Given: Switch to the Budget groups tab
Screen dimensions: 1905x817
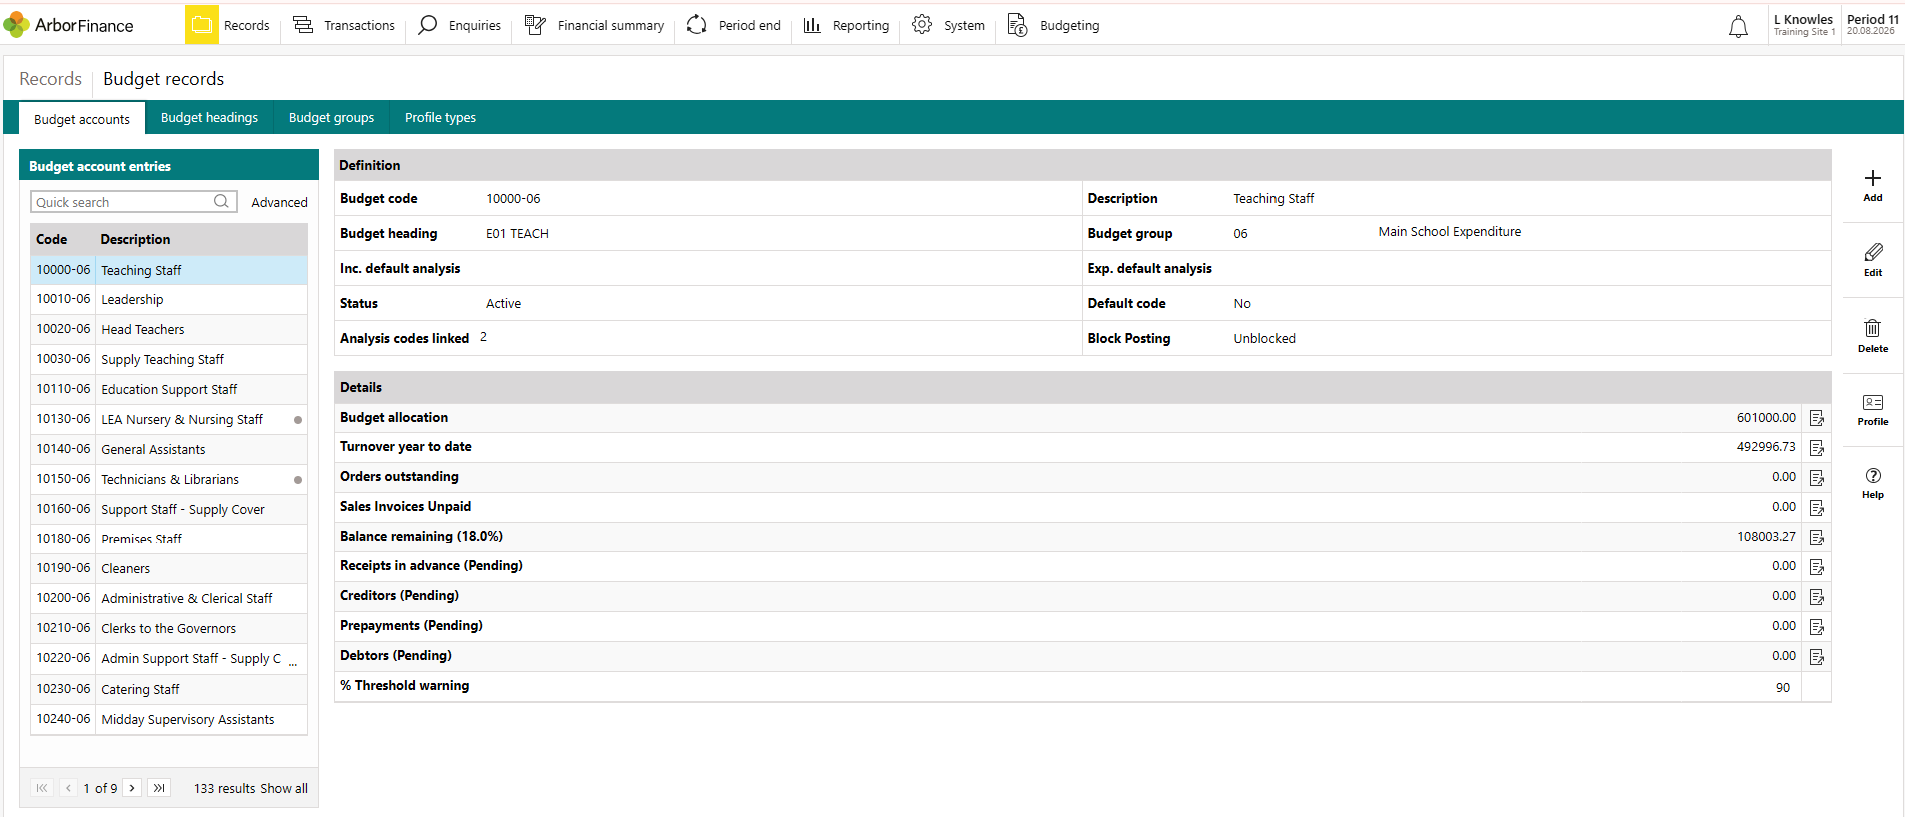Looking at the screenshot, I should pyautogui.click(x=331, y=118).
